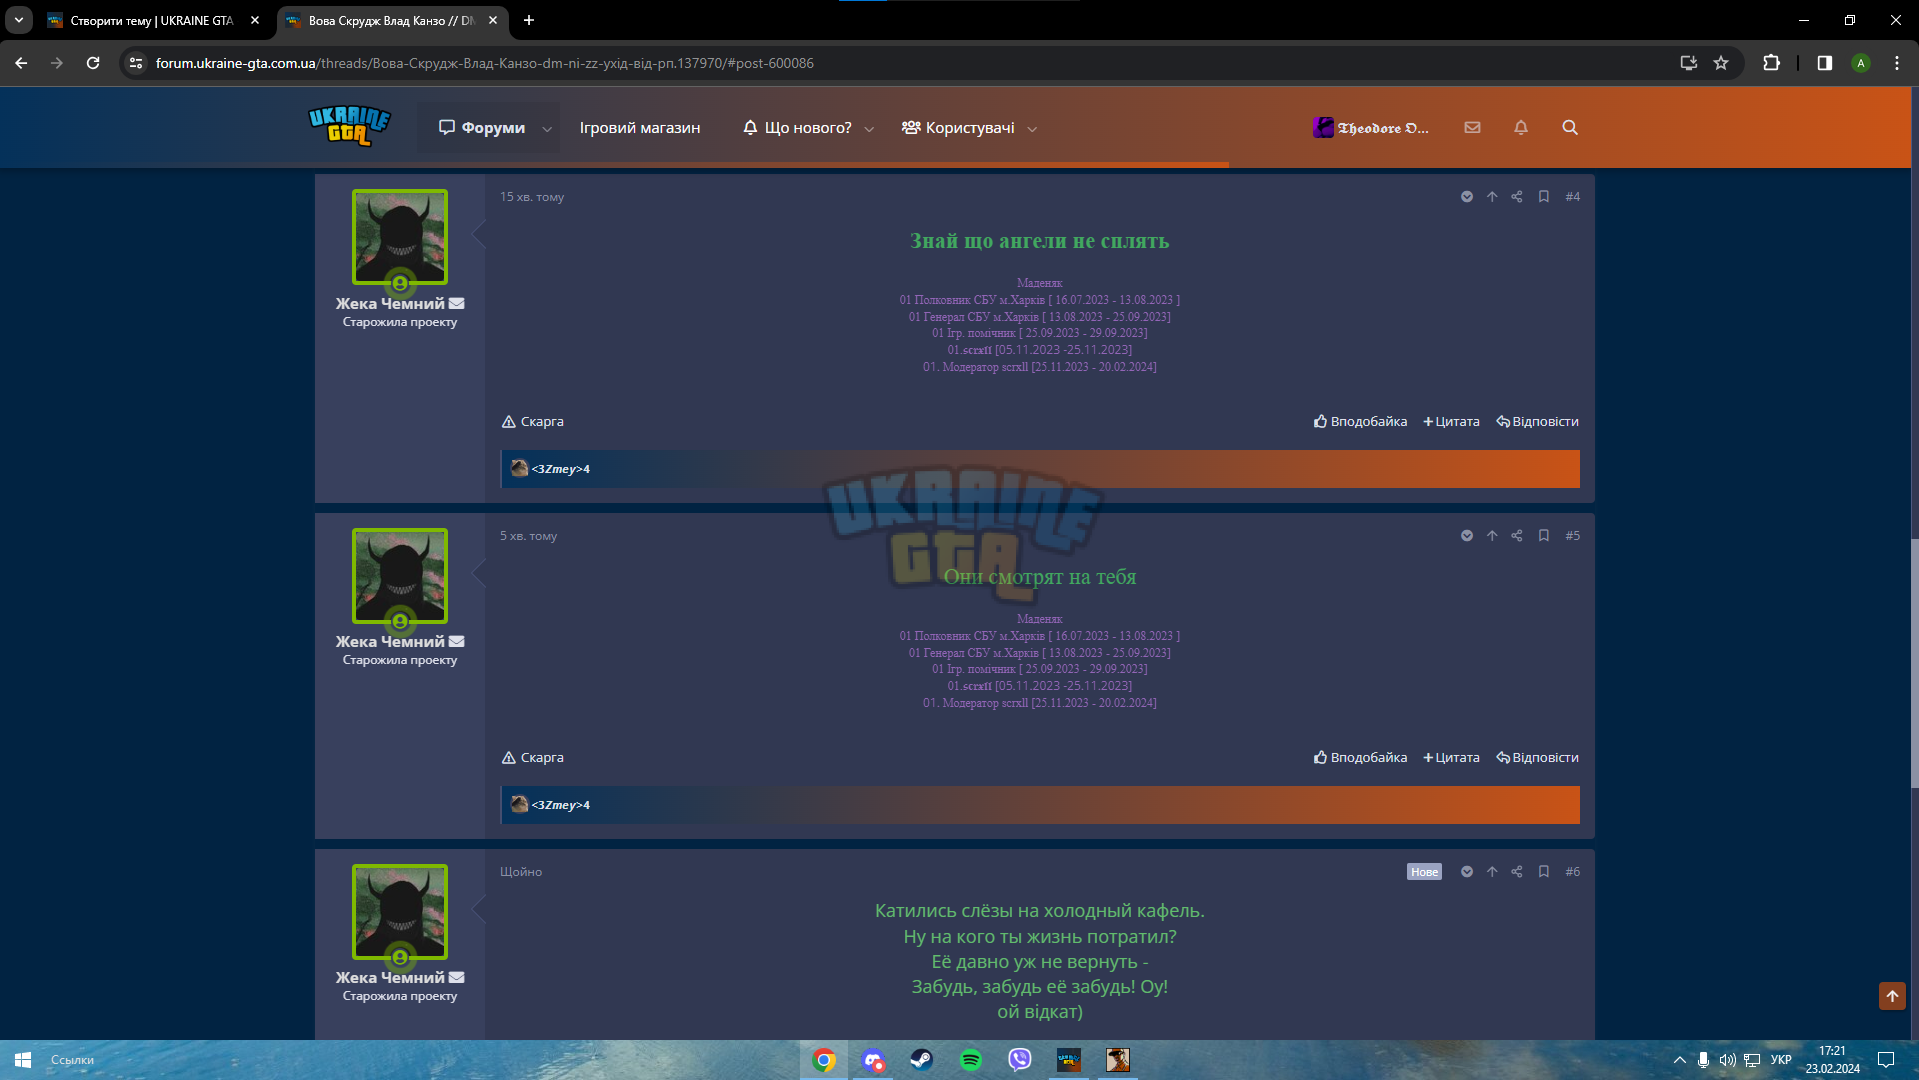
Task: Open post #6 permalink number
Action: (x=1573, y=872)
